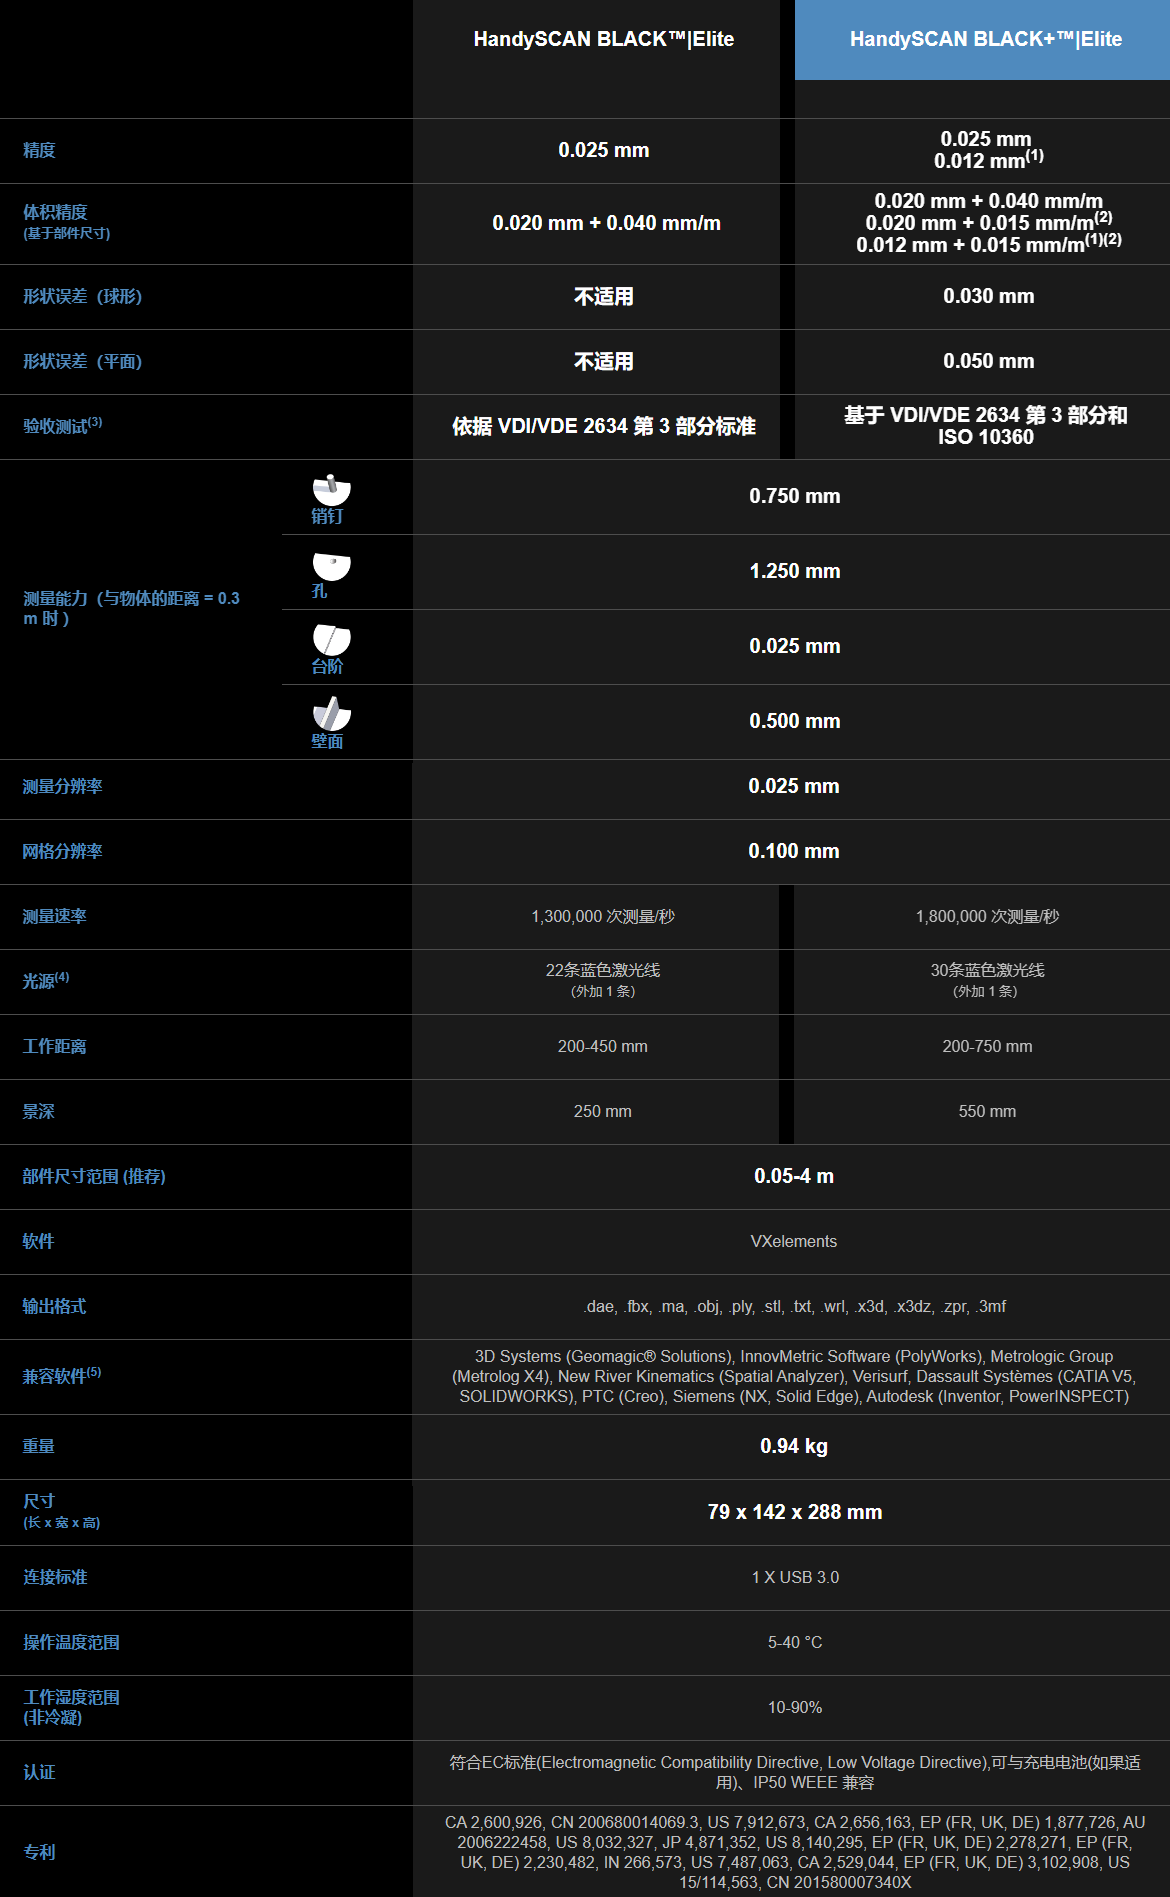Click the 兼容软件 row label

point(62,1375)
